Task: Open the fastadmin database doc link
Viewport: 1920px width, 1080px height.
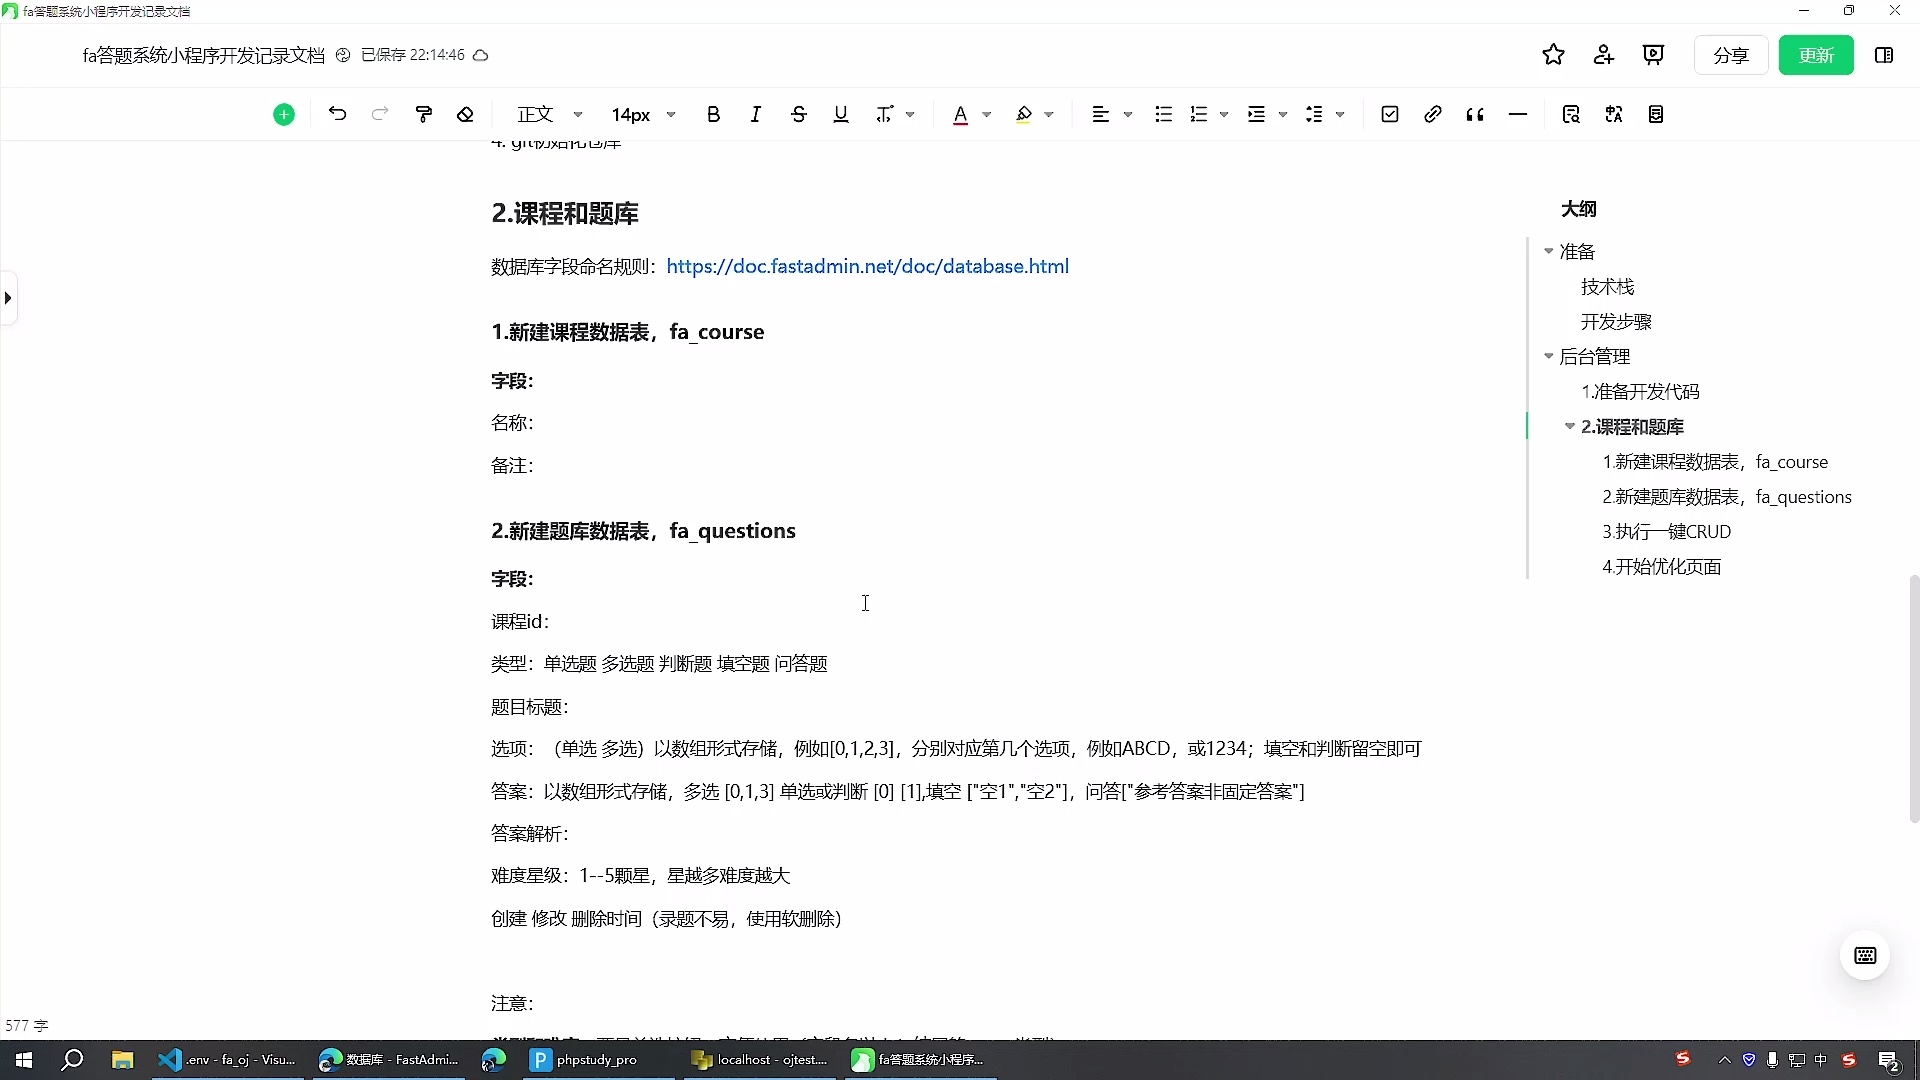Action: click(867, 267)
